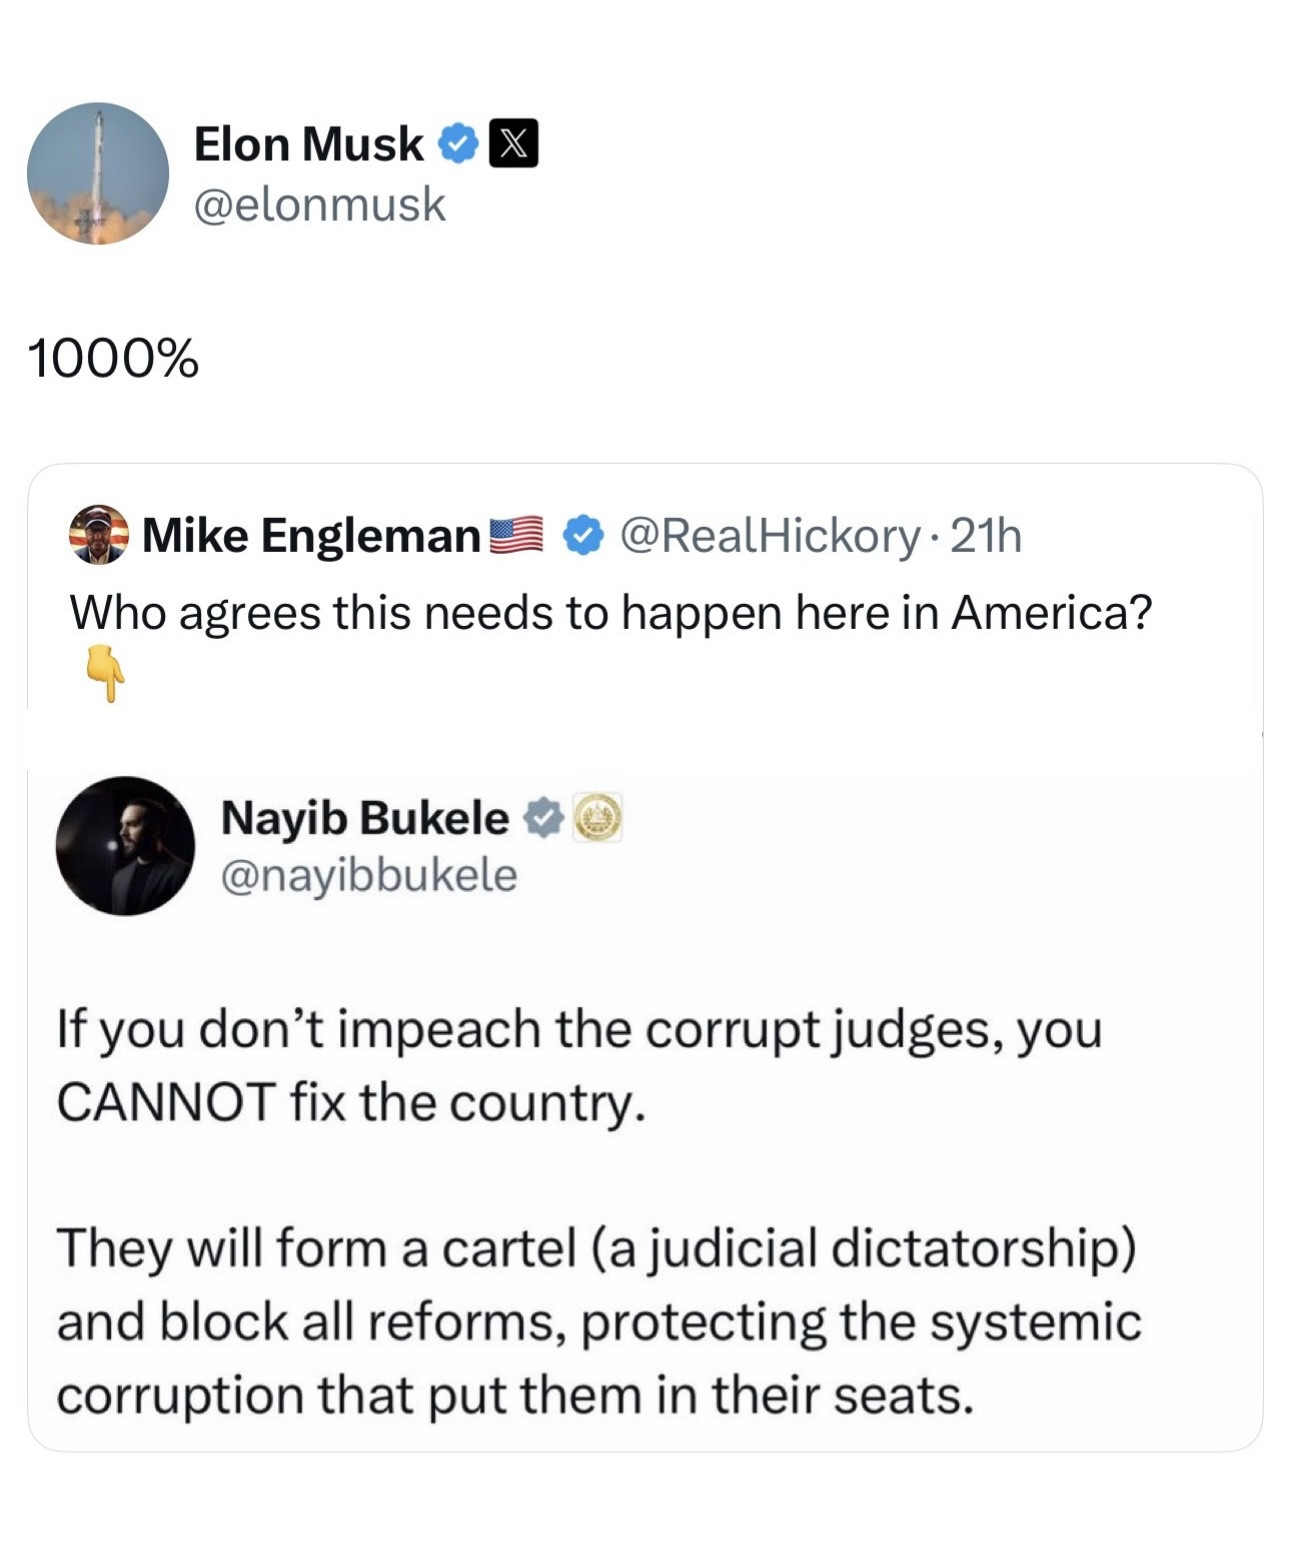Click Nayib Bukele's gray verified badge
This screenshot has height=1552, width=1290.
click(x=543, y=818)
